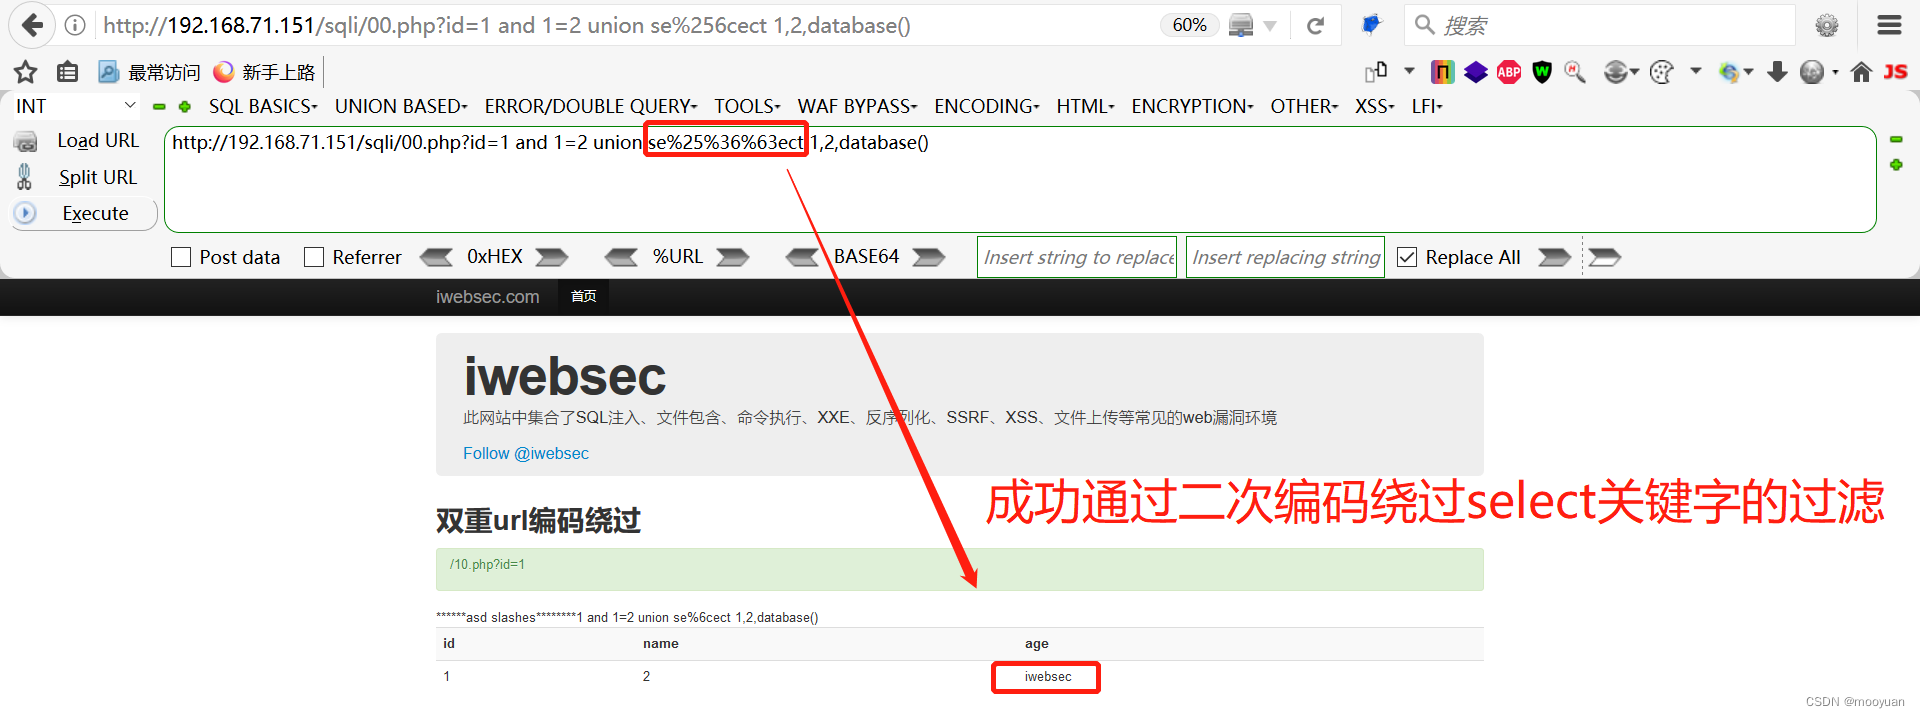Click the copy-pages icon in extensions toolbar
Image resolution: width=1920 pixels, height=718 pixels.
click(1376, 71)
